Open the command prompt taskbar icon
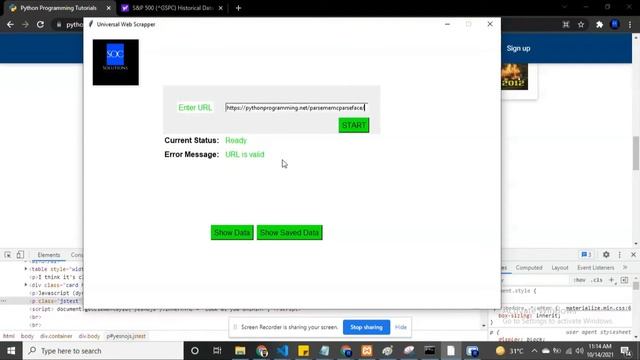Image resolution: width=640 pixels, height=360 pixels. [429, 351]
